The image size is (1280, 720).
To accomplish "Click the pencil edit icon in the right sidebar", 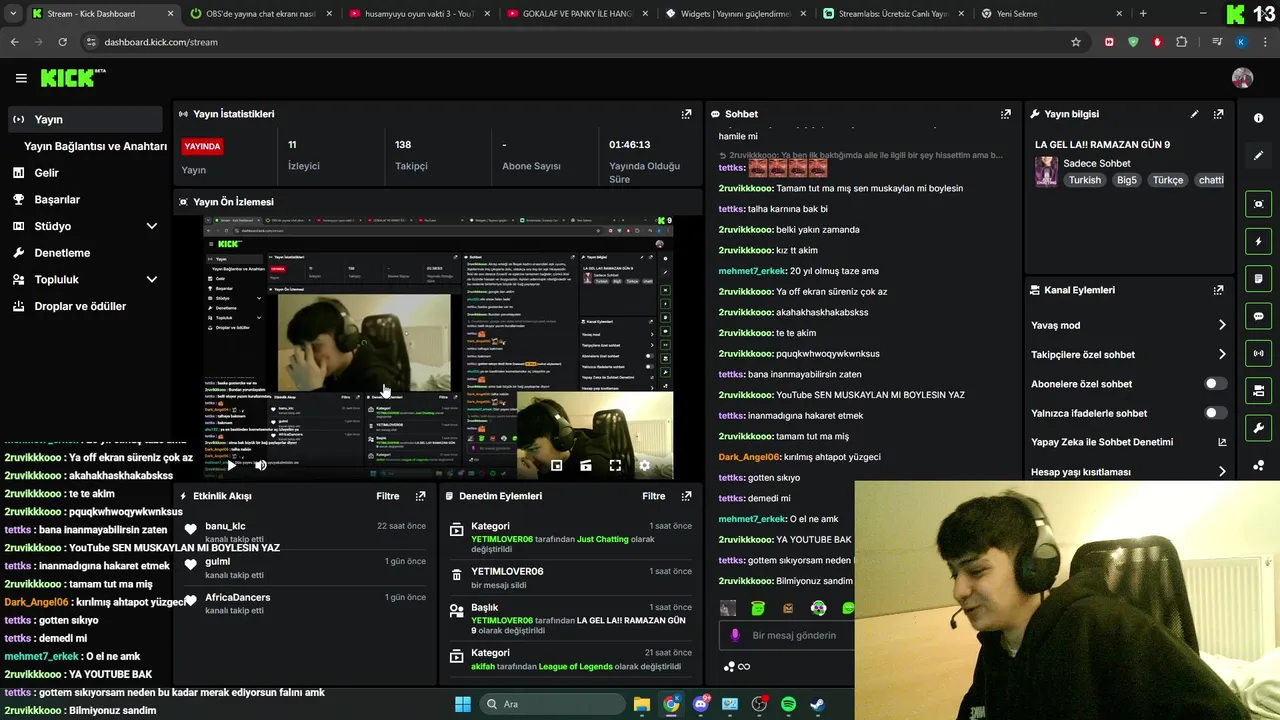I will 1258,156.
